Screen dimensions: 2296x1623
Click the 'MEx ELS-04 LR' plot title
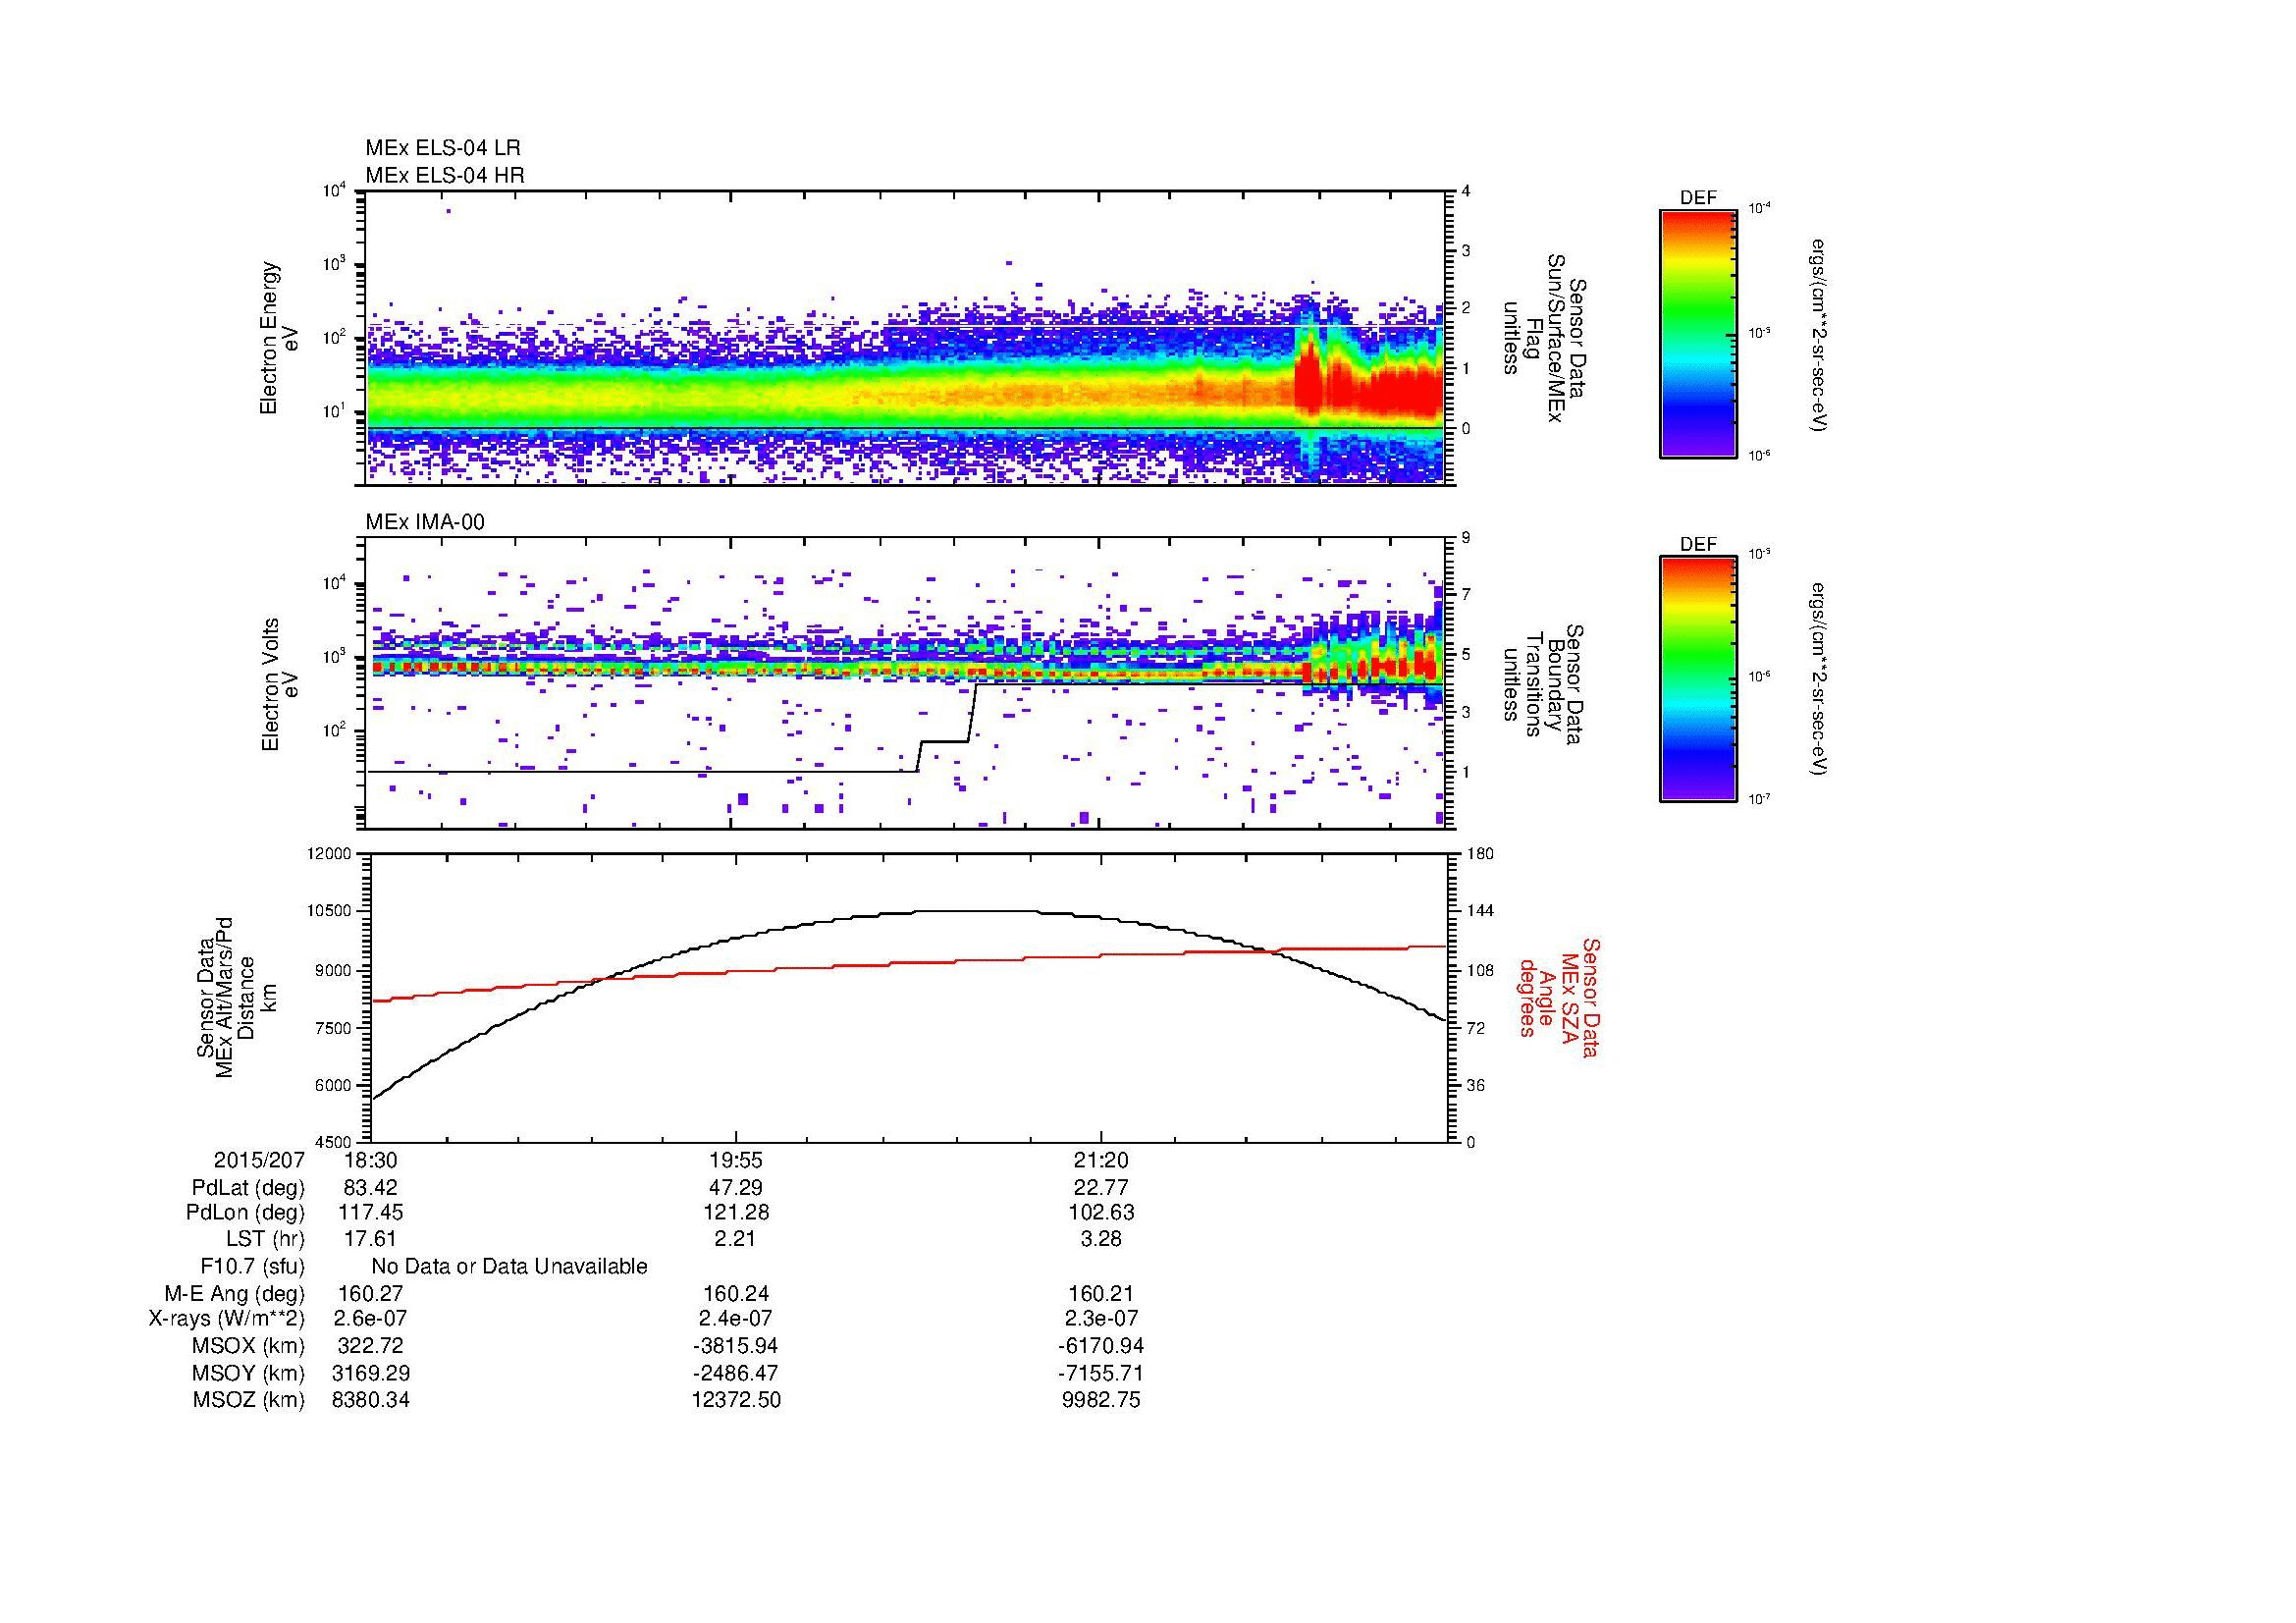point(443,148)
